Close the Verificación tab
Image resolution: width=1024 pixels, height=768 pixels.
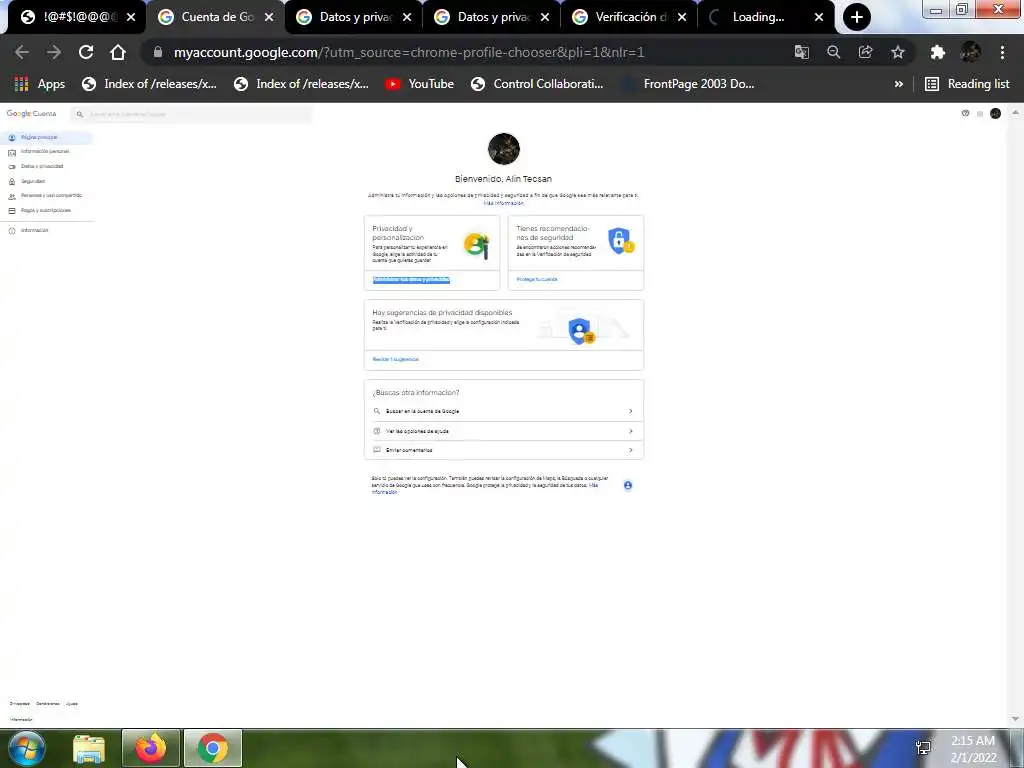coord(682,18)
